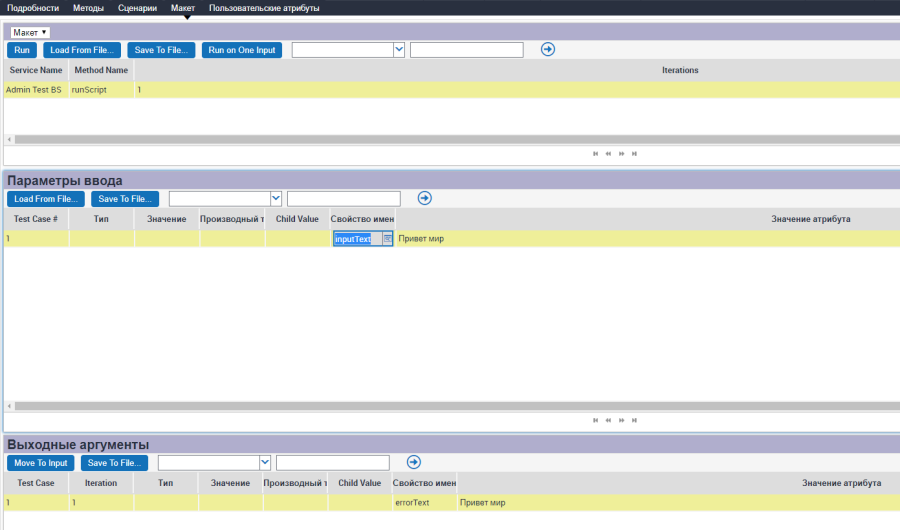
Task: Go to previous record set in top applet
Action: pyautogui.click(x=608, y=154)
